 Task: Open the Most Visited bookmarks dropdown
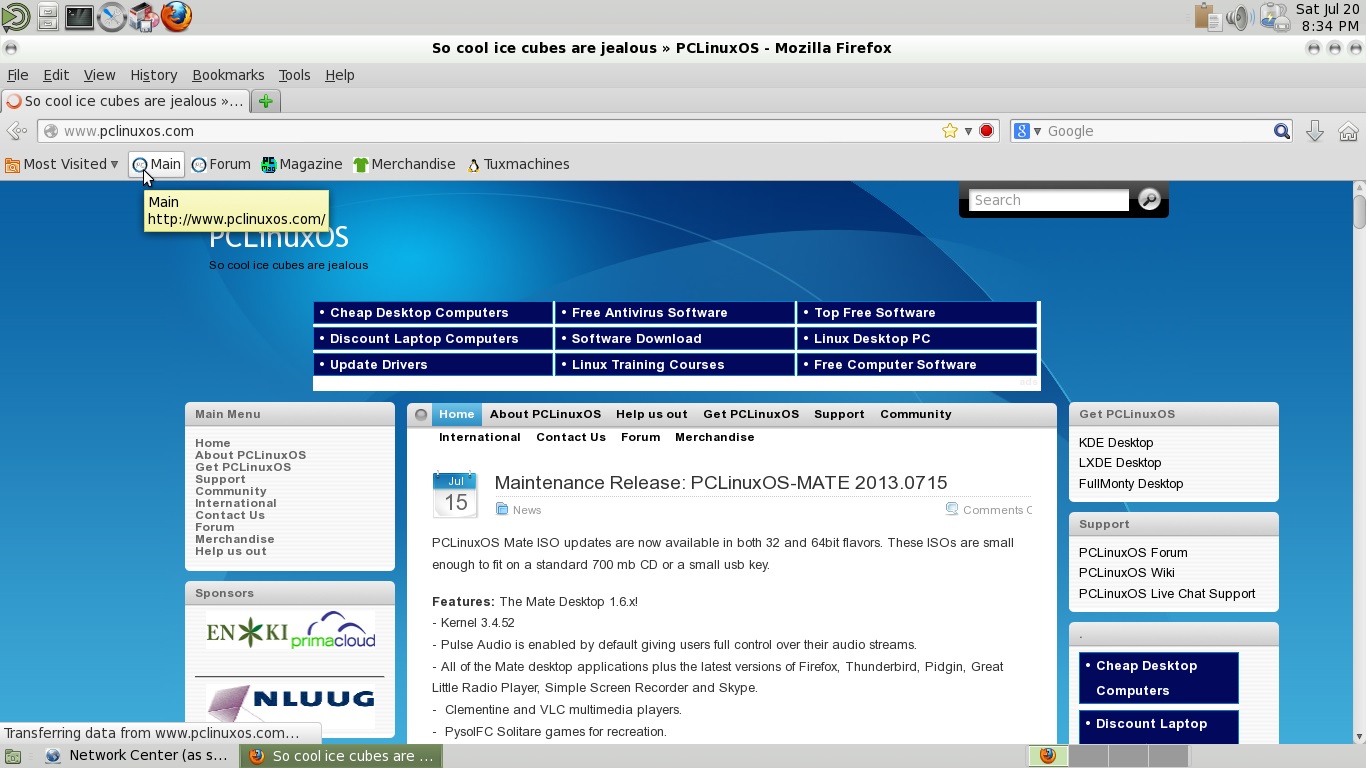[62, 164]
